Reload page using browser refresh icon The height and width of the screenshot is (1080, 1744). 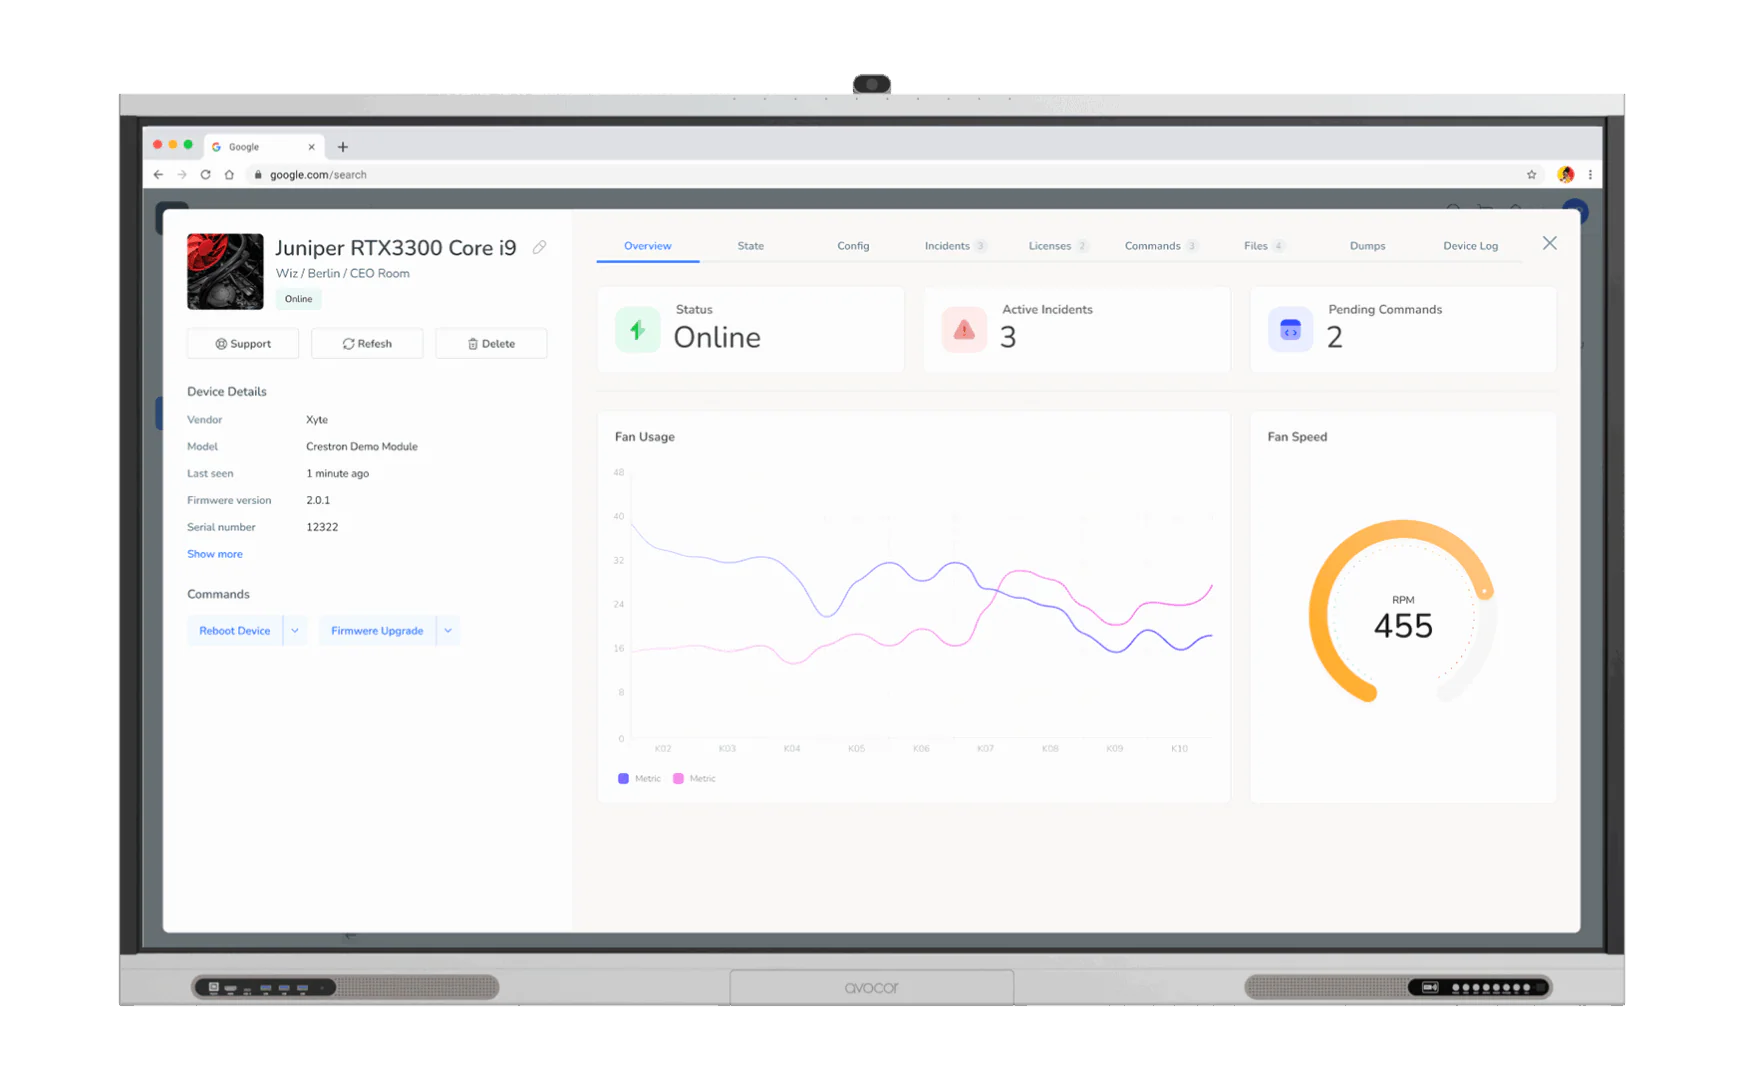[x=205, y=174]
